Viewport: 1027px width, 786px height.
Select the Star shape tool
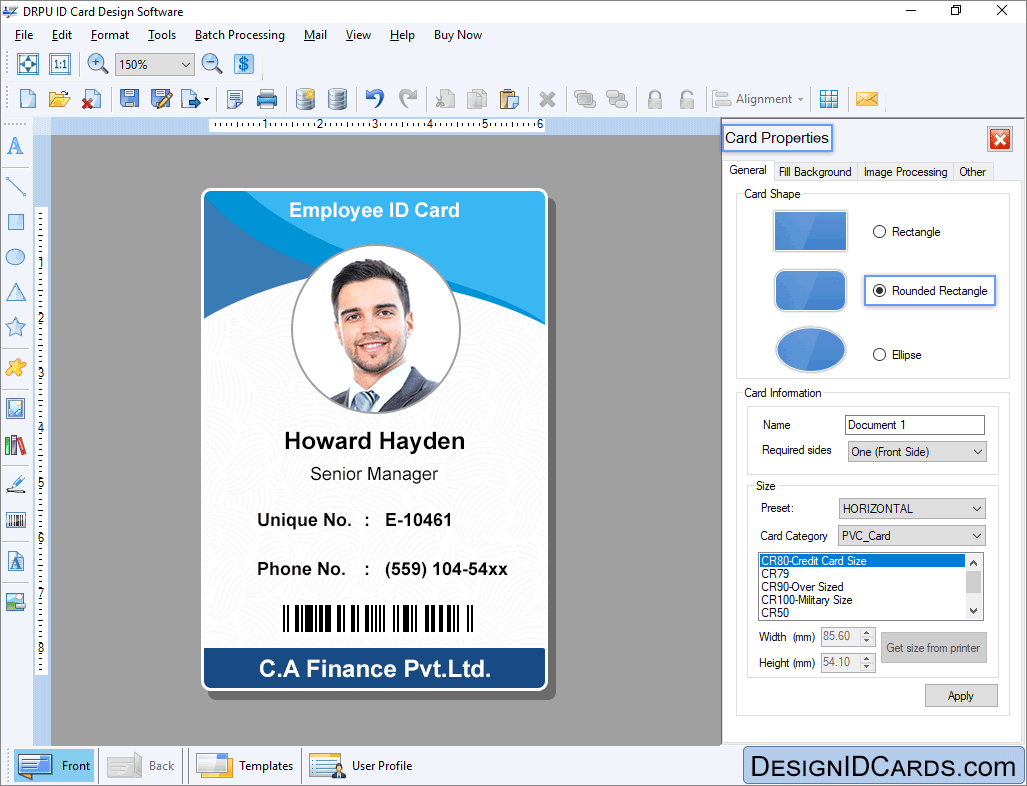pos(15,326)
